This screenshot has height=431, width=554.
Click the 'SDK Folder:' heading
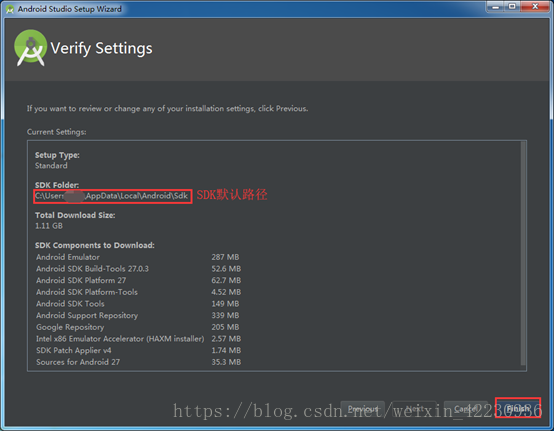click(x=57, y=185)
